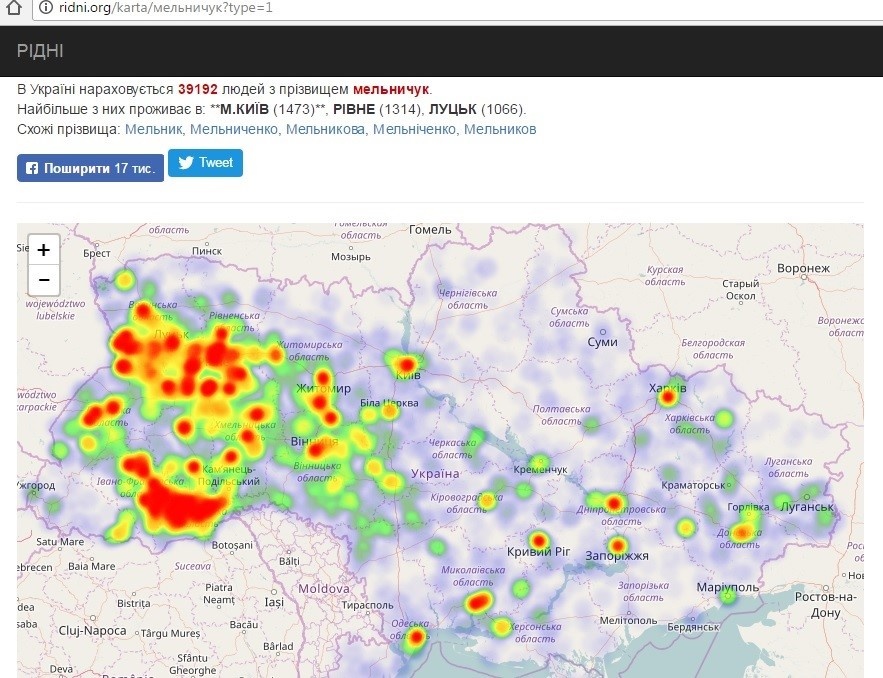Screen dimensions: 883x678
Task: Zoom out on the map
Action: click(x=44, y=279)
